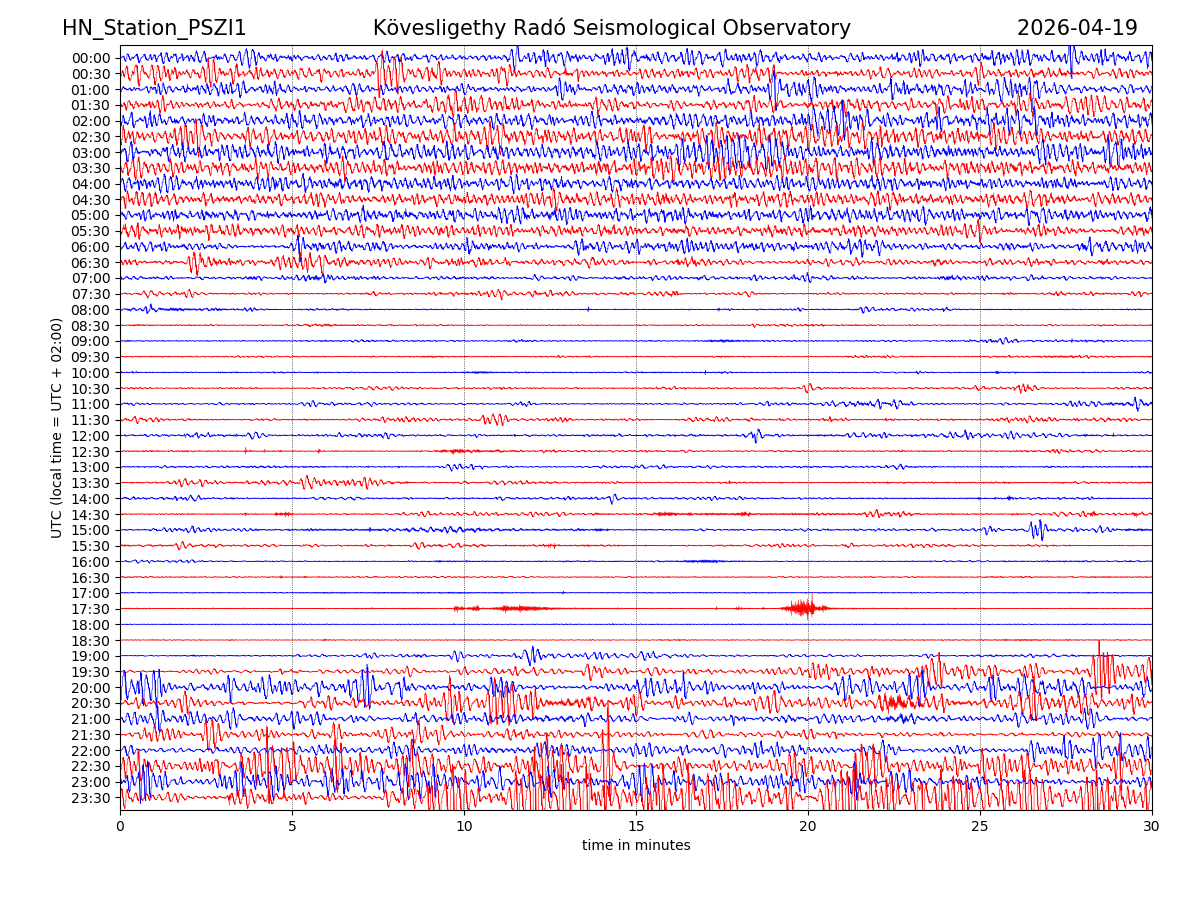Screen dimensions: 1200x900
Task: Select the 2026-04-19 date label
Action: tap(1077, 28)
